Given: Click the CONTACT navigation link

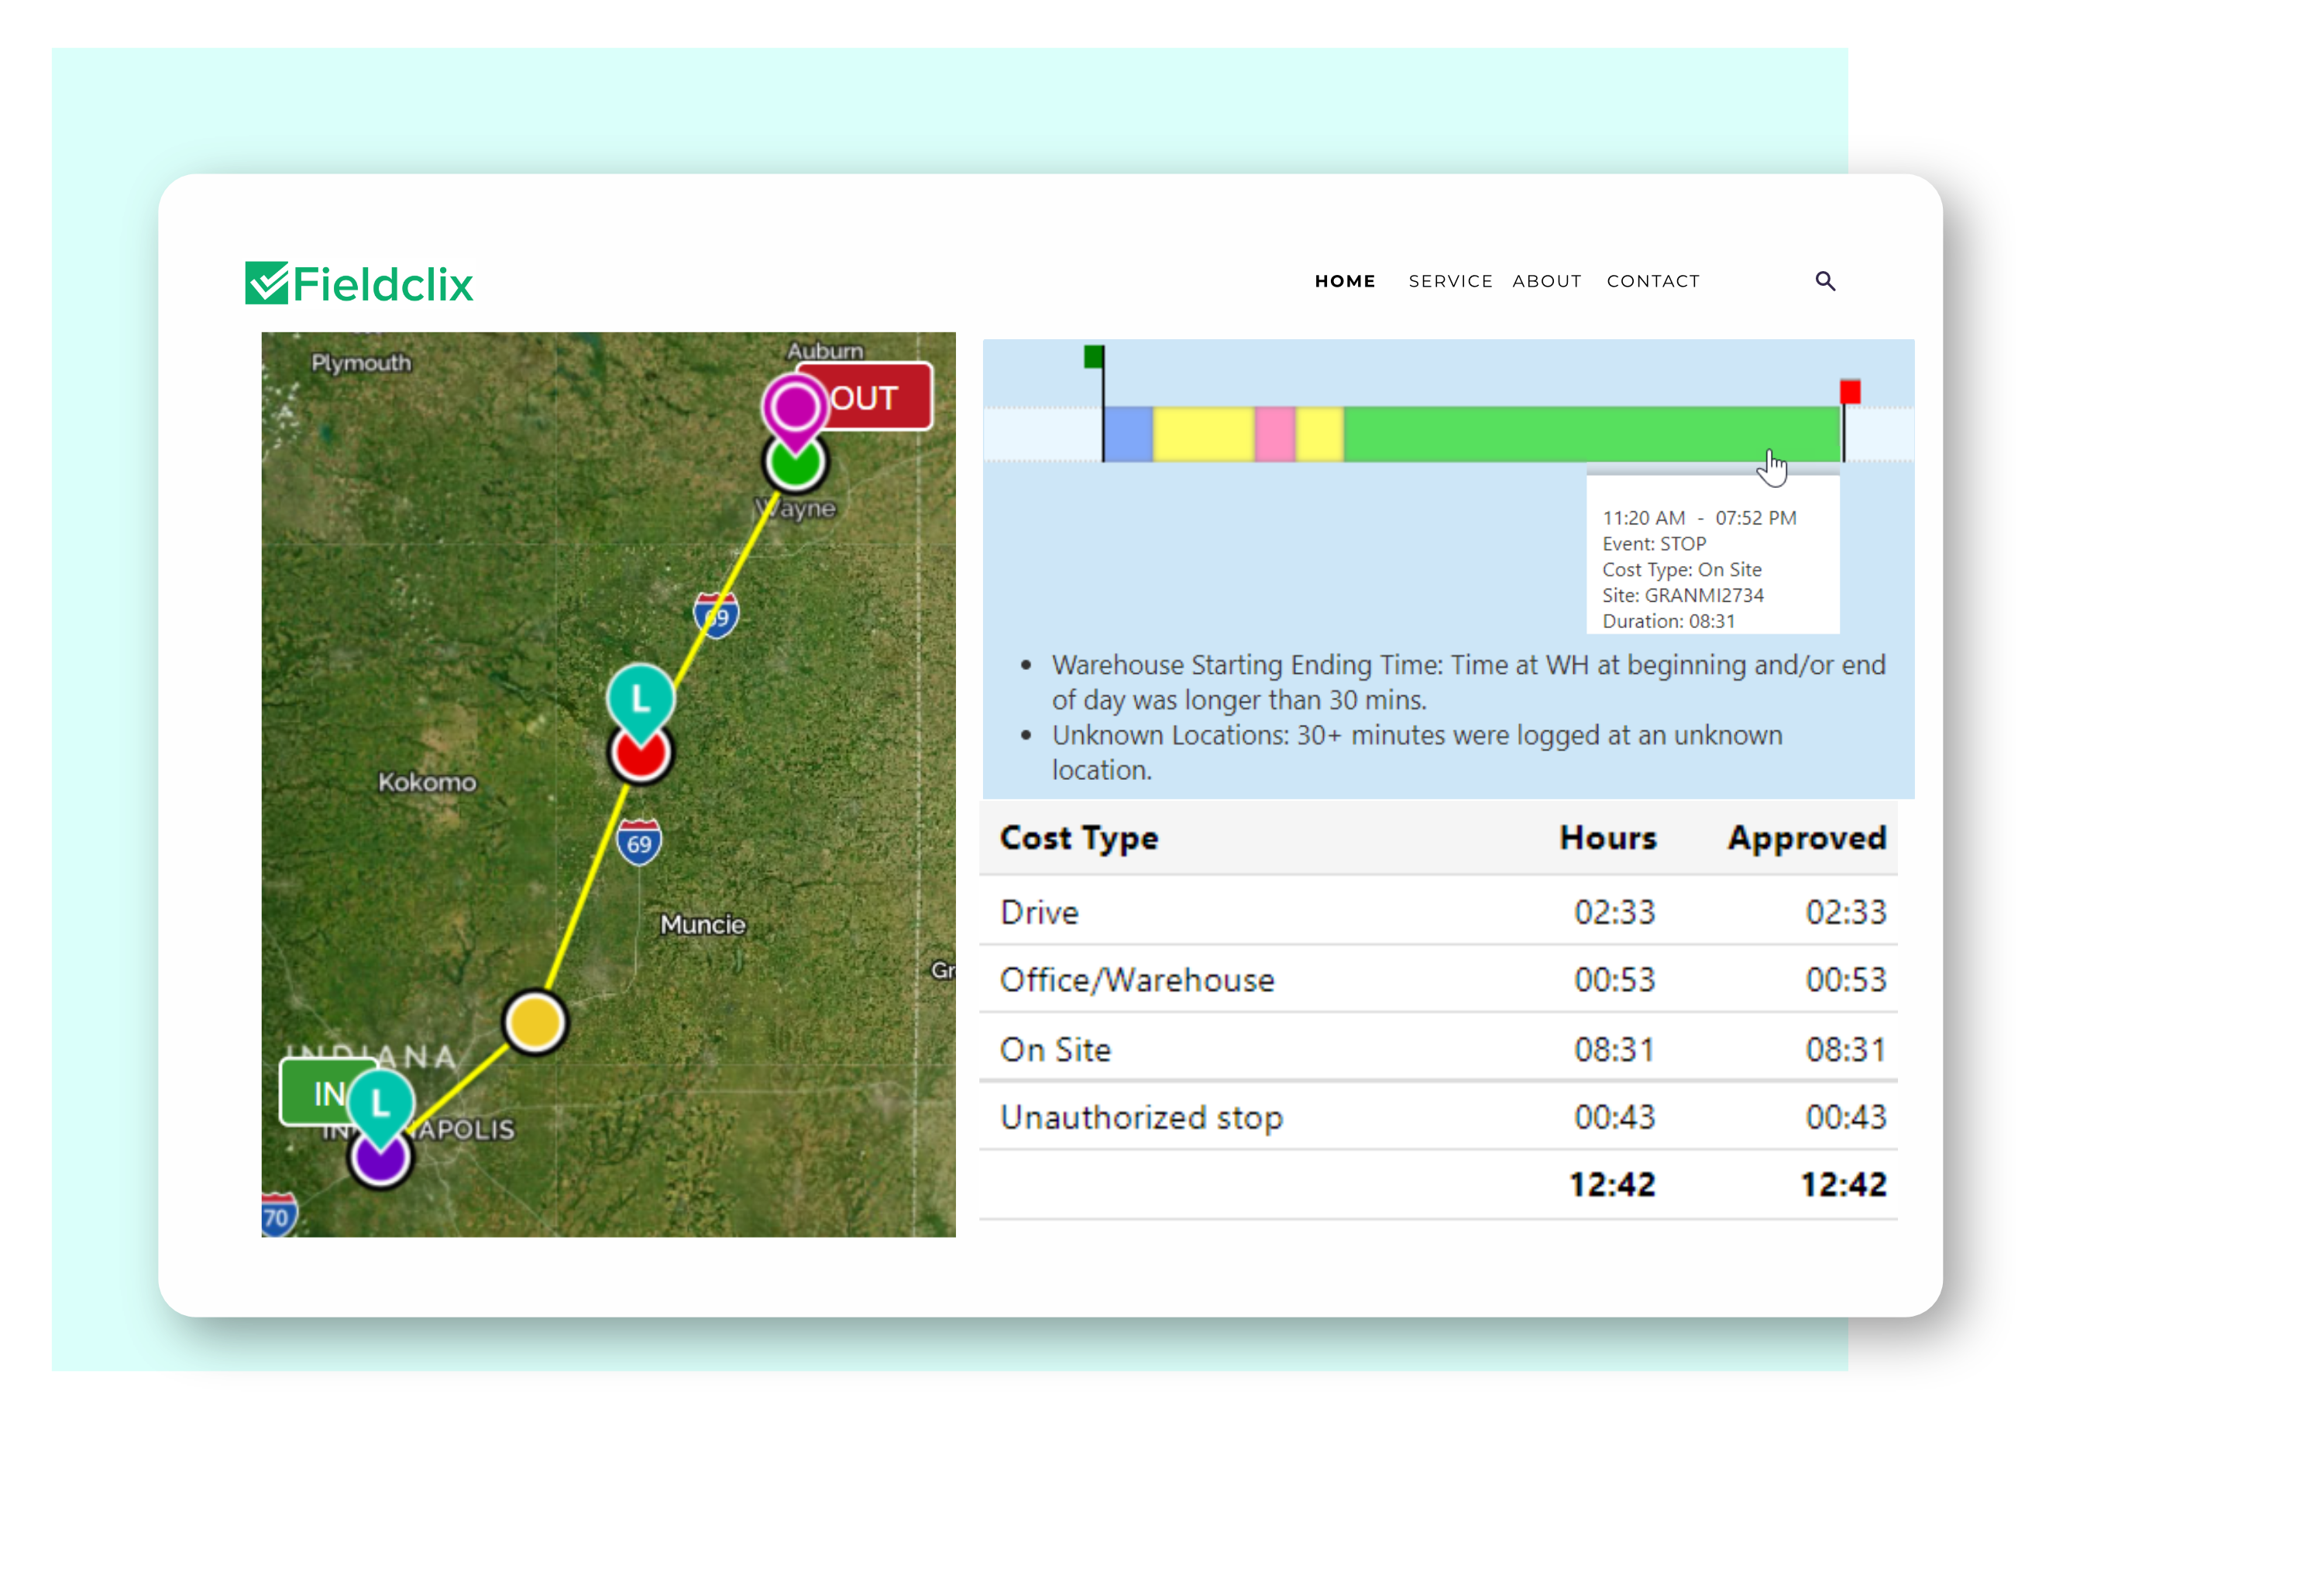Looking at the screenshot, I should (x=1653, y=281).
